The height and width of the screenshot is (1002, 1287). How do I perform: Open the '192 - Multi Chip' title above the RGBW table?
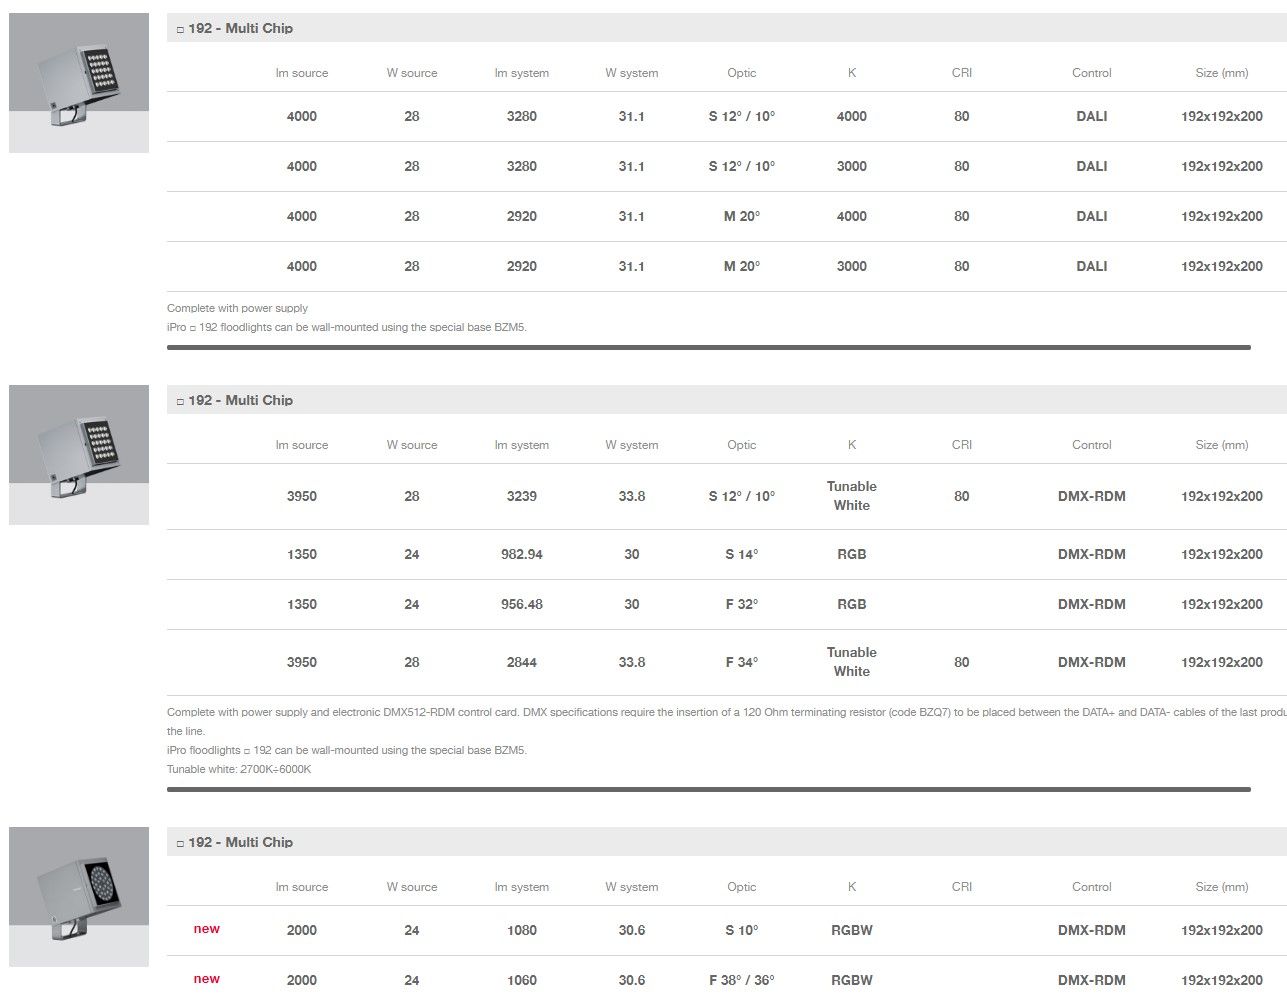tap(240, 842)
